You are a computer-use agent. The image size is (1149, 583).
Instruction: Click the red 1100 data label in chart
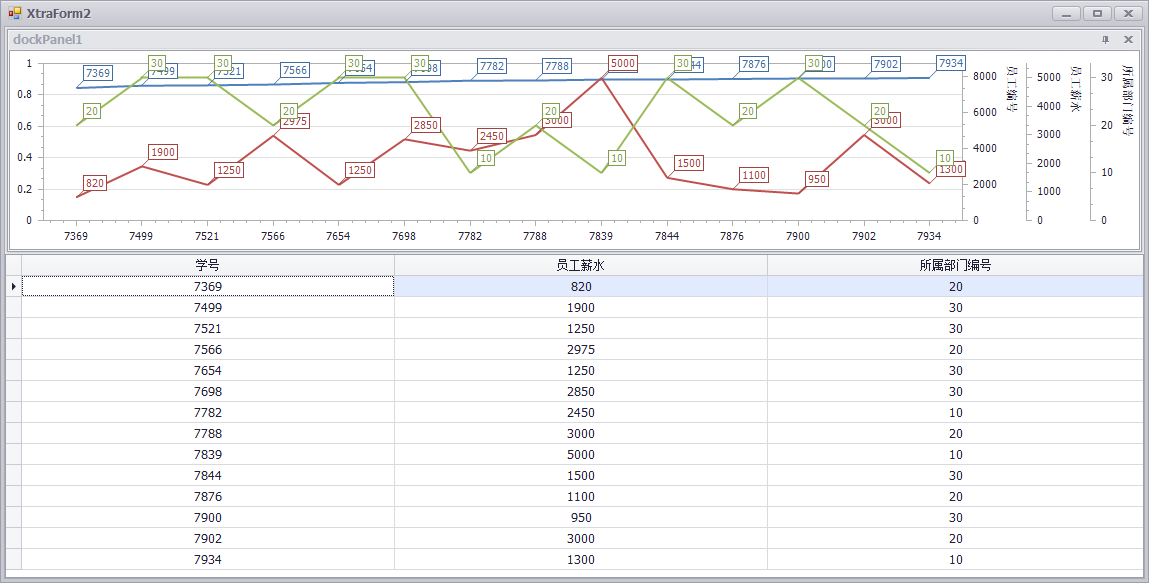[x=754, y=175]
